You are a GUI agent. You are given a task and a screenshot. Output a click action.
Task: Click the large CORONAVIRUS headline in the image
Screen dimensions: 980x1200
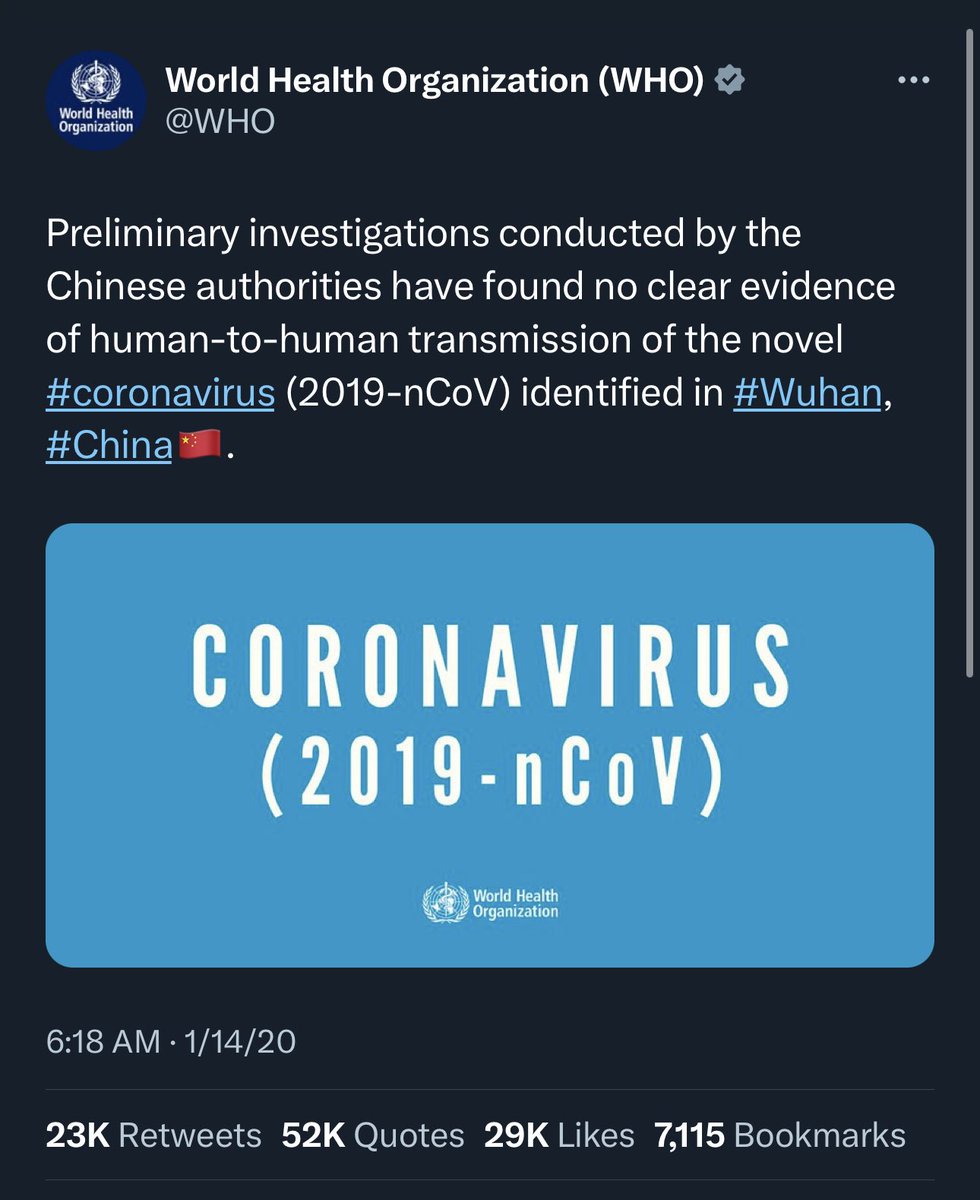point(490,660)
